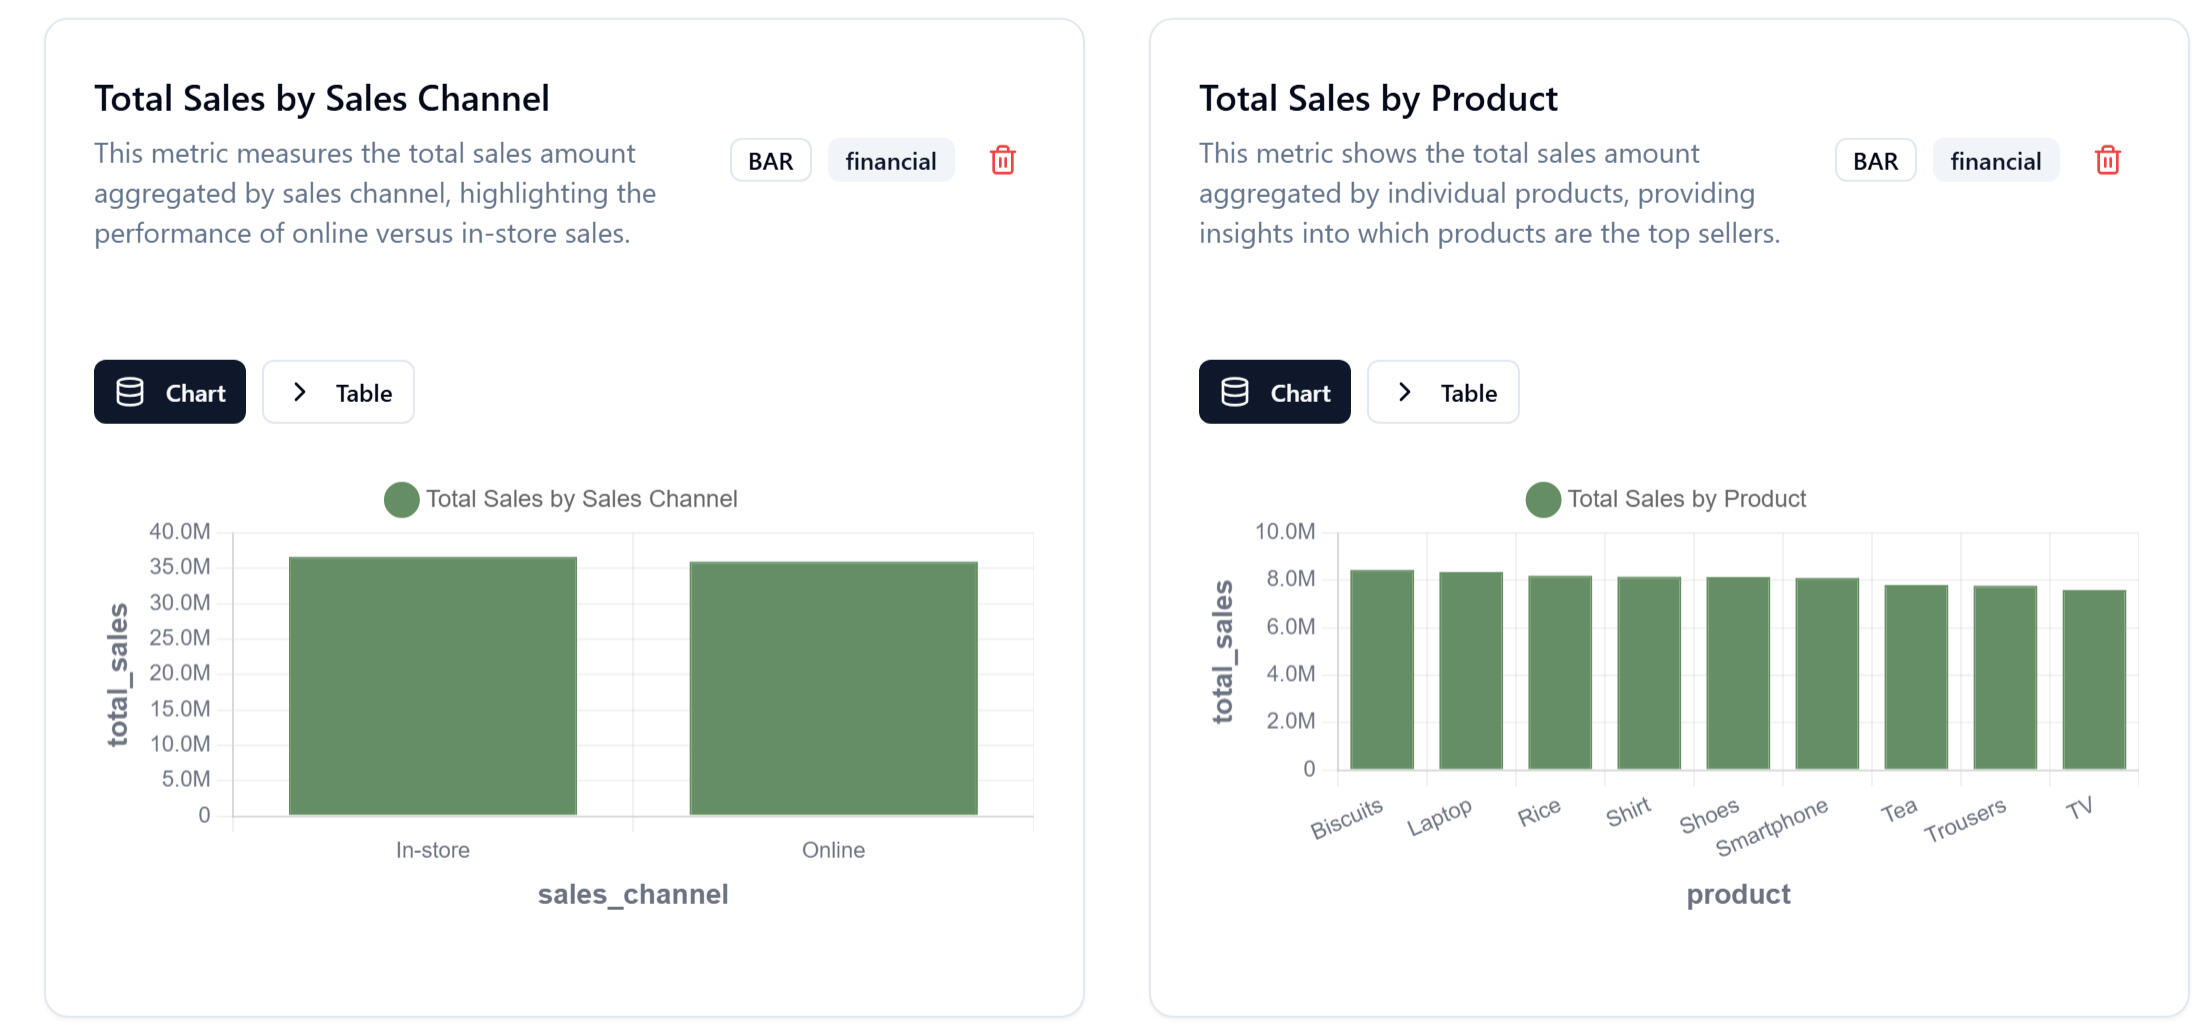
Task: Click the Online bar in chart
Action: (833, 688)
